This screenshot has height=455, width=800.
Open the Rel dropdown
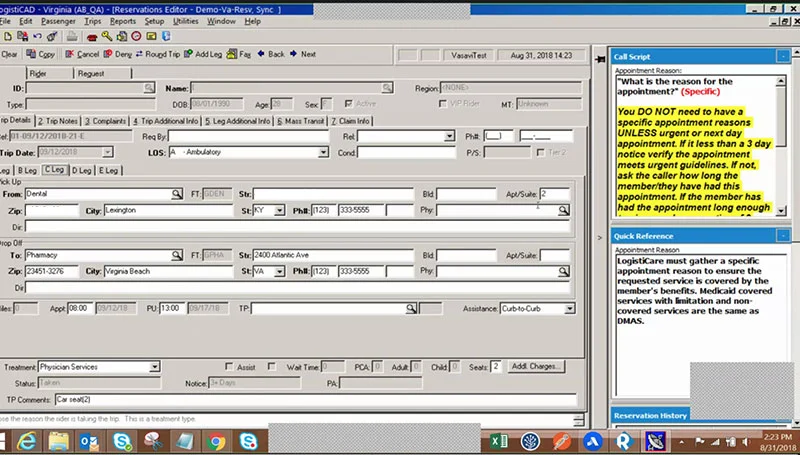coord(449,136)
